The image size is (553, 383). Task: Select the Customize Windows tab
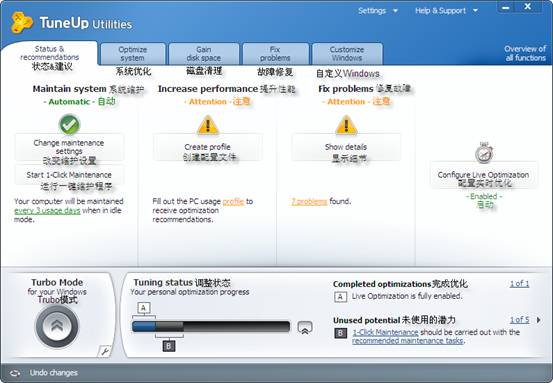(347, 54)
